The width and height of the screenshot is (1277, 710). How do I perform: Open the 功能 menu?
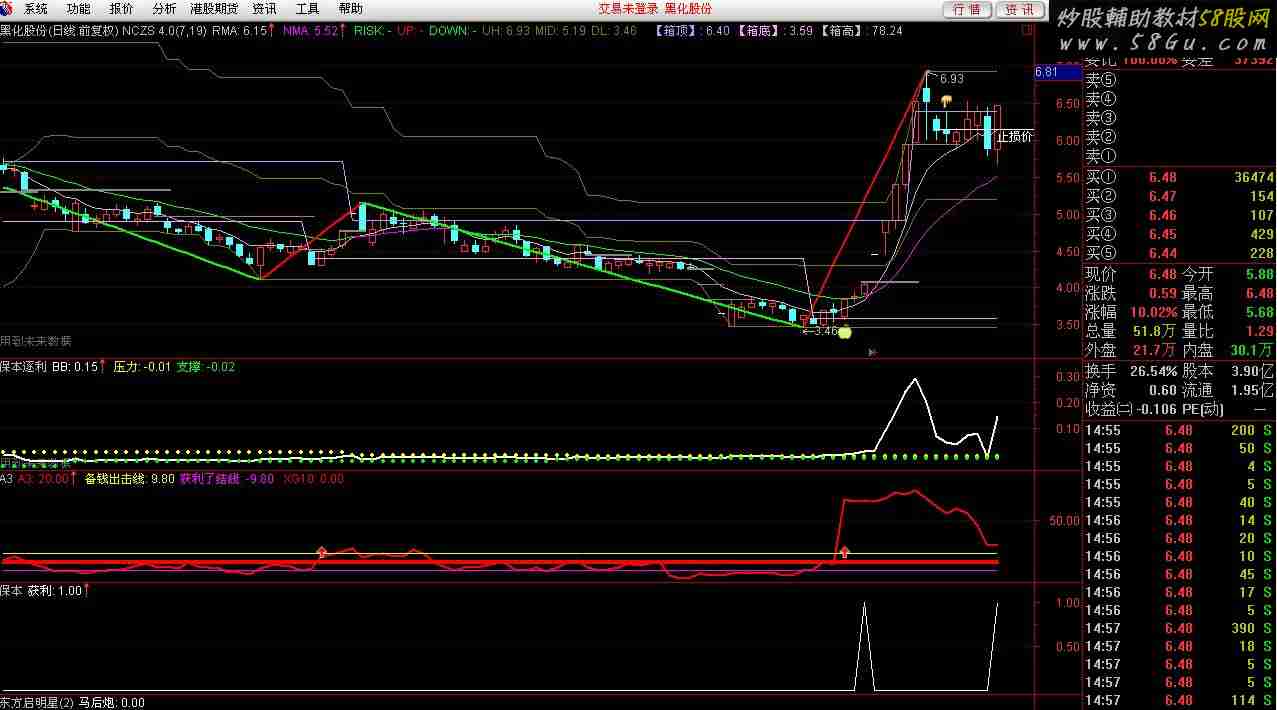pyautogui.click(x=78, y=9)
